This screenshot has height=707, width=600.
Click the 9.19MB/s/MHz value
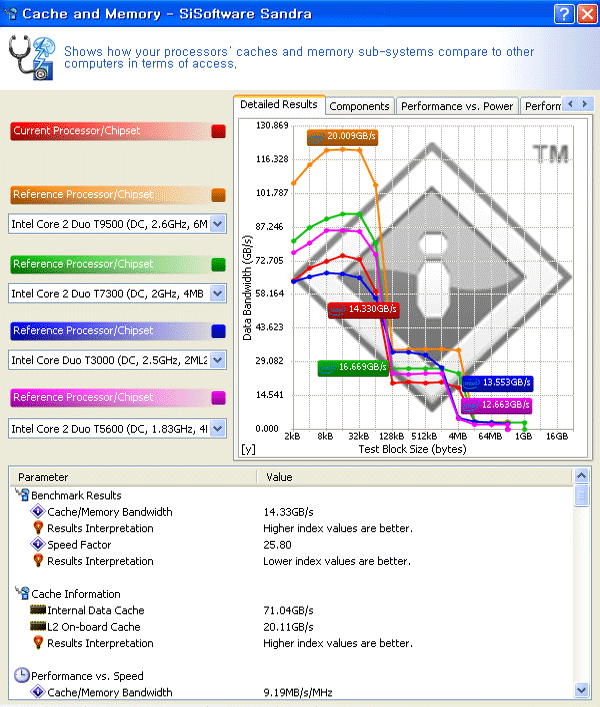coord(298,692)
